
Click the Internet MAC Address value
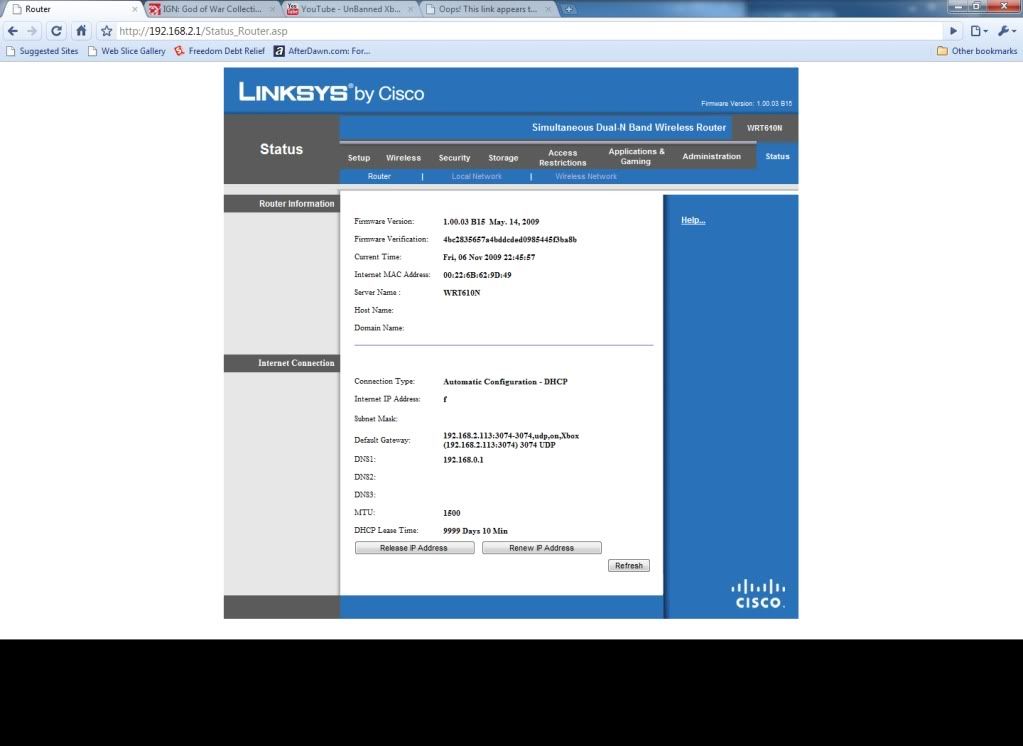pyautogui.click(x=477, y=275)
